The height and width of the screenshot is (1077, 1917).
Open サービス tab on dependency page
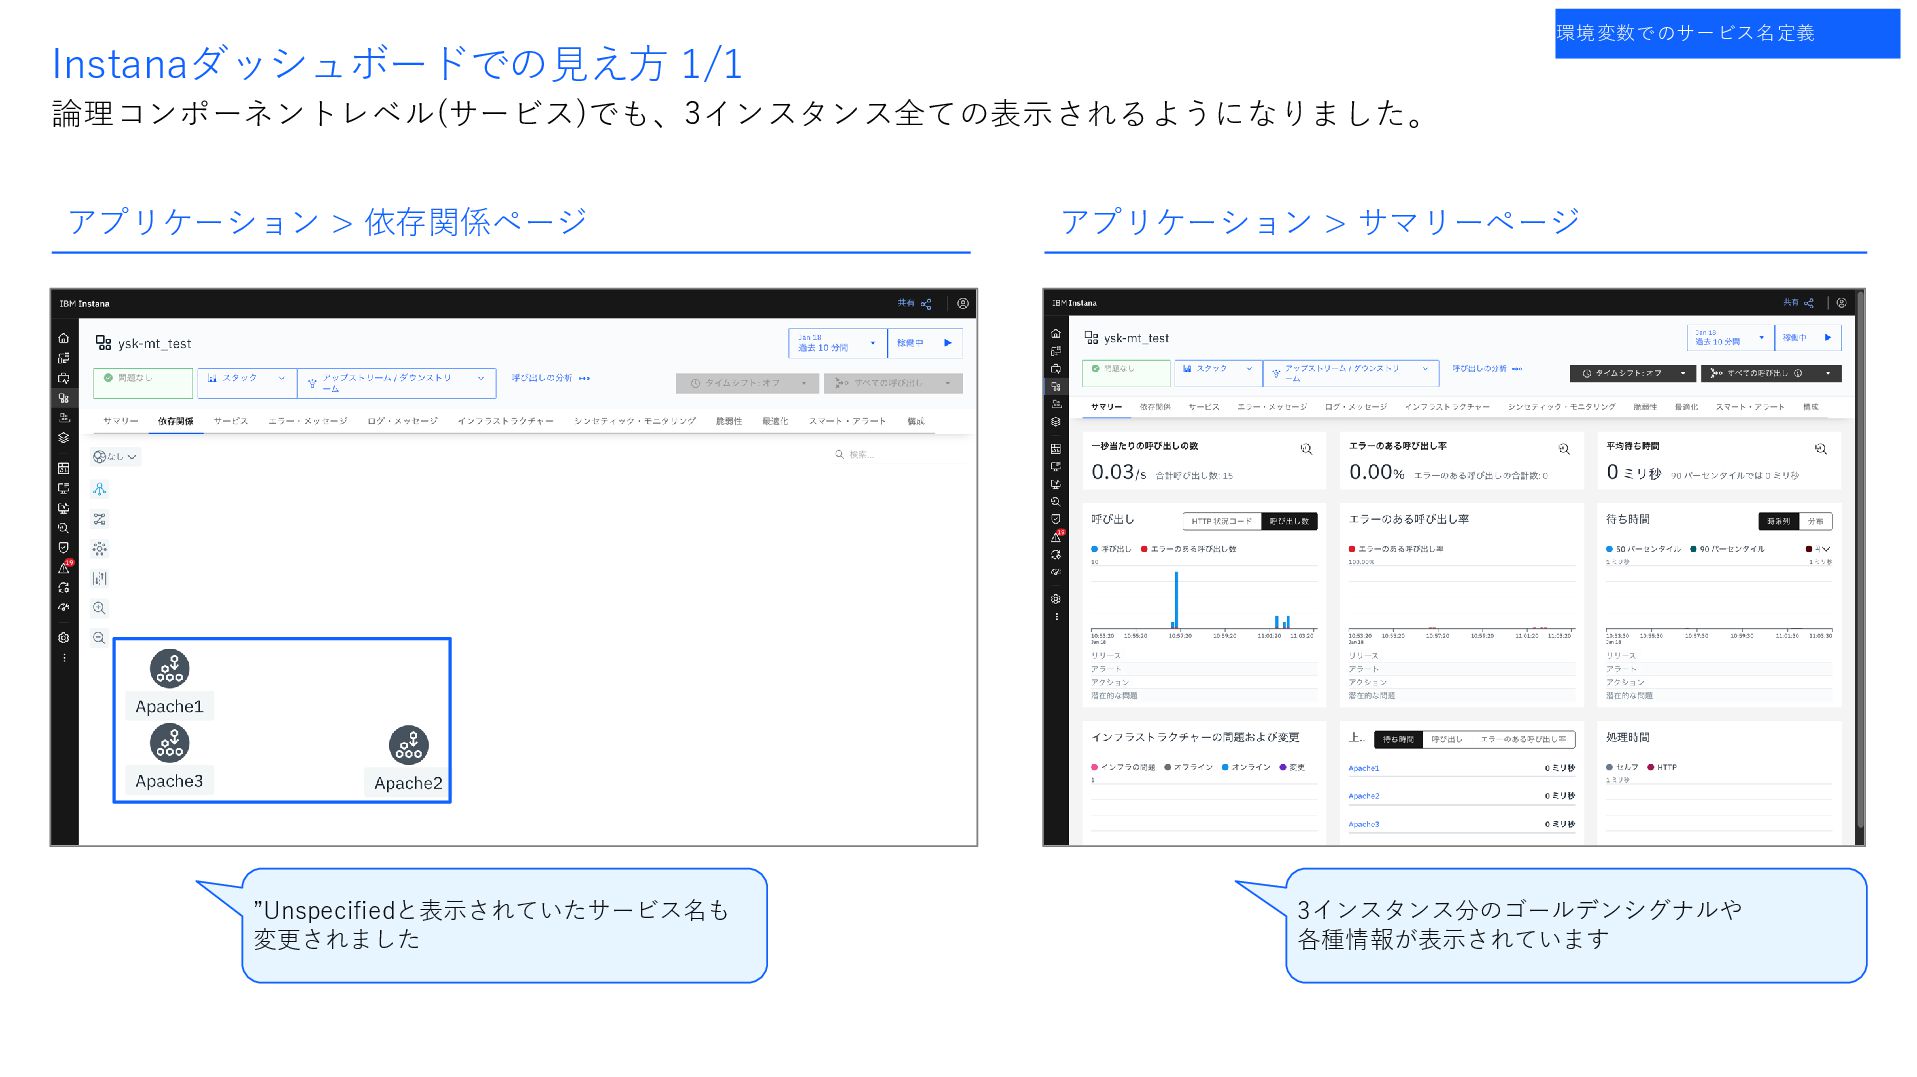click(x=230, y=421)
